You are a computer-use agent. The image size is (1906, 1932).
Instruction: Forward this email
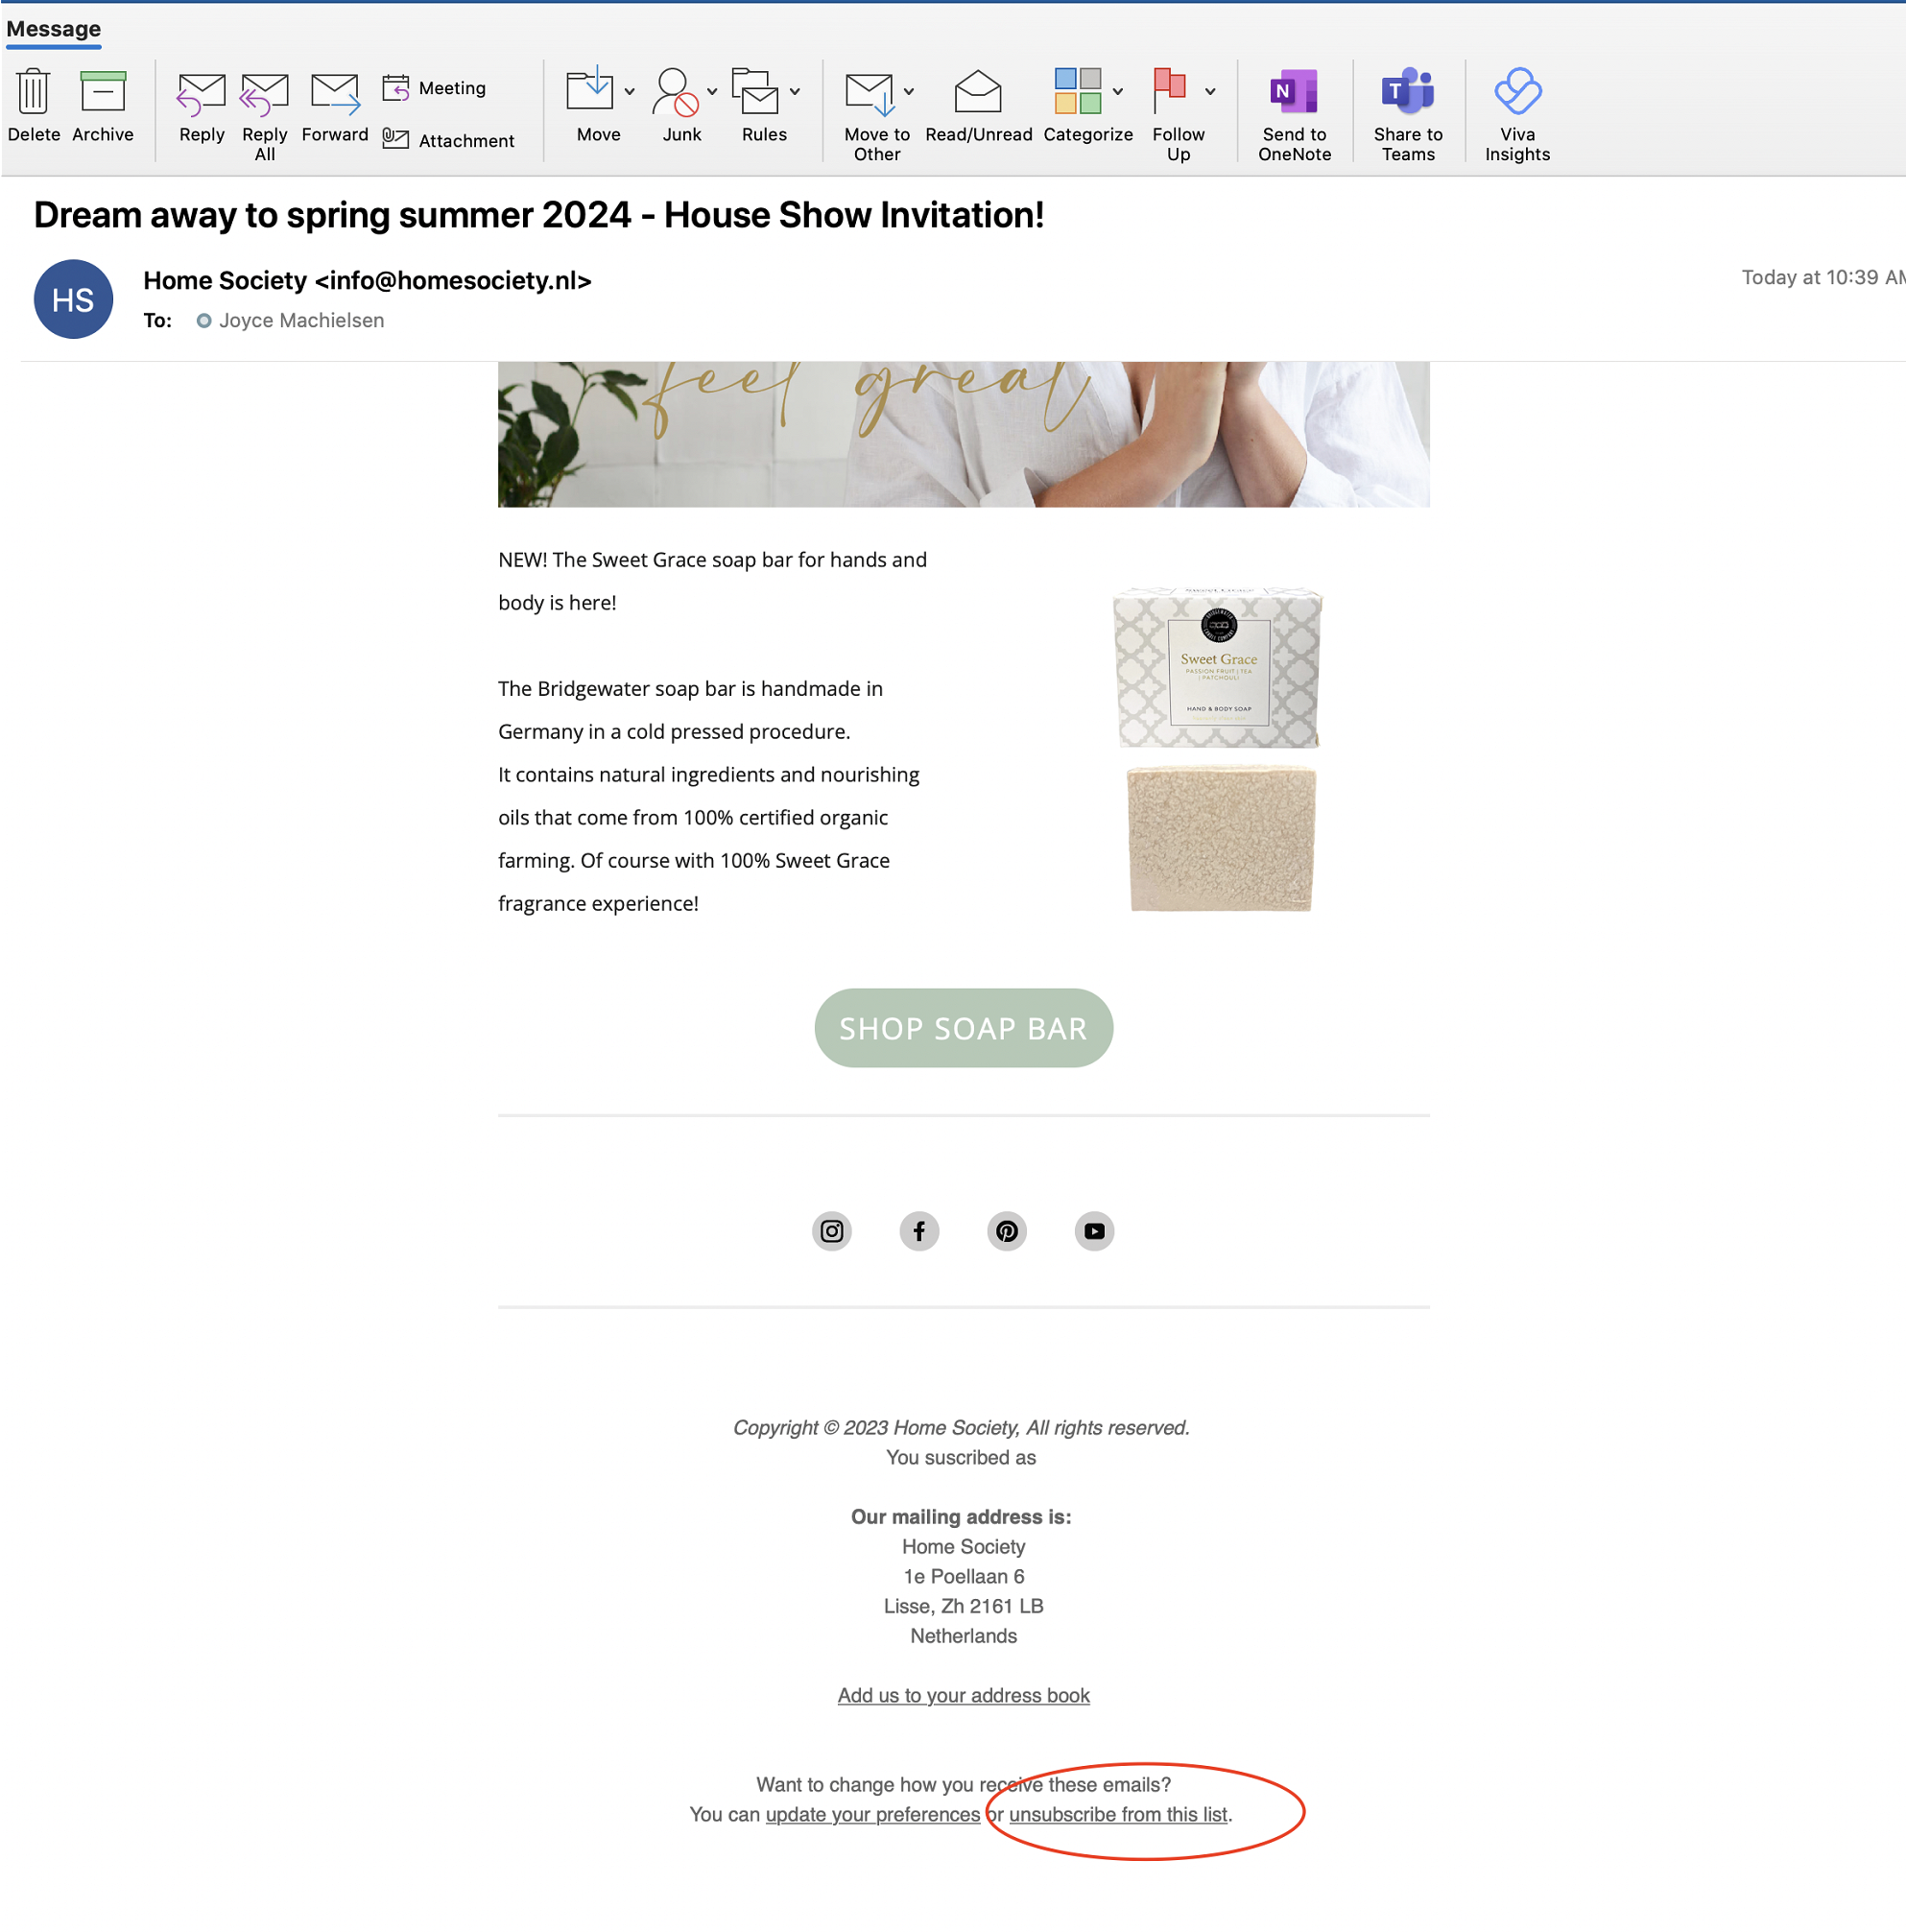tap(334, 94)
